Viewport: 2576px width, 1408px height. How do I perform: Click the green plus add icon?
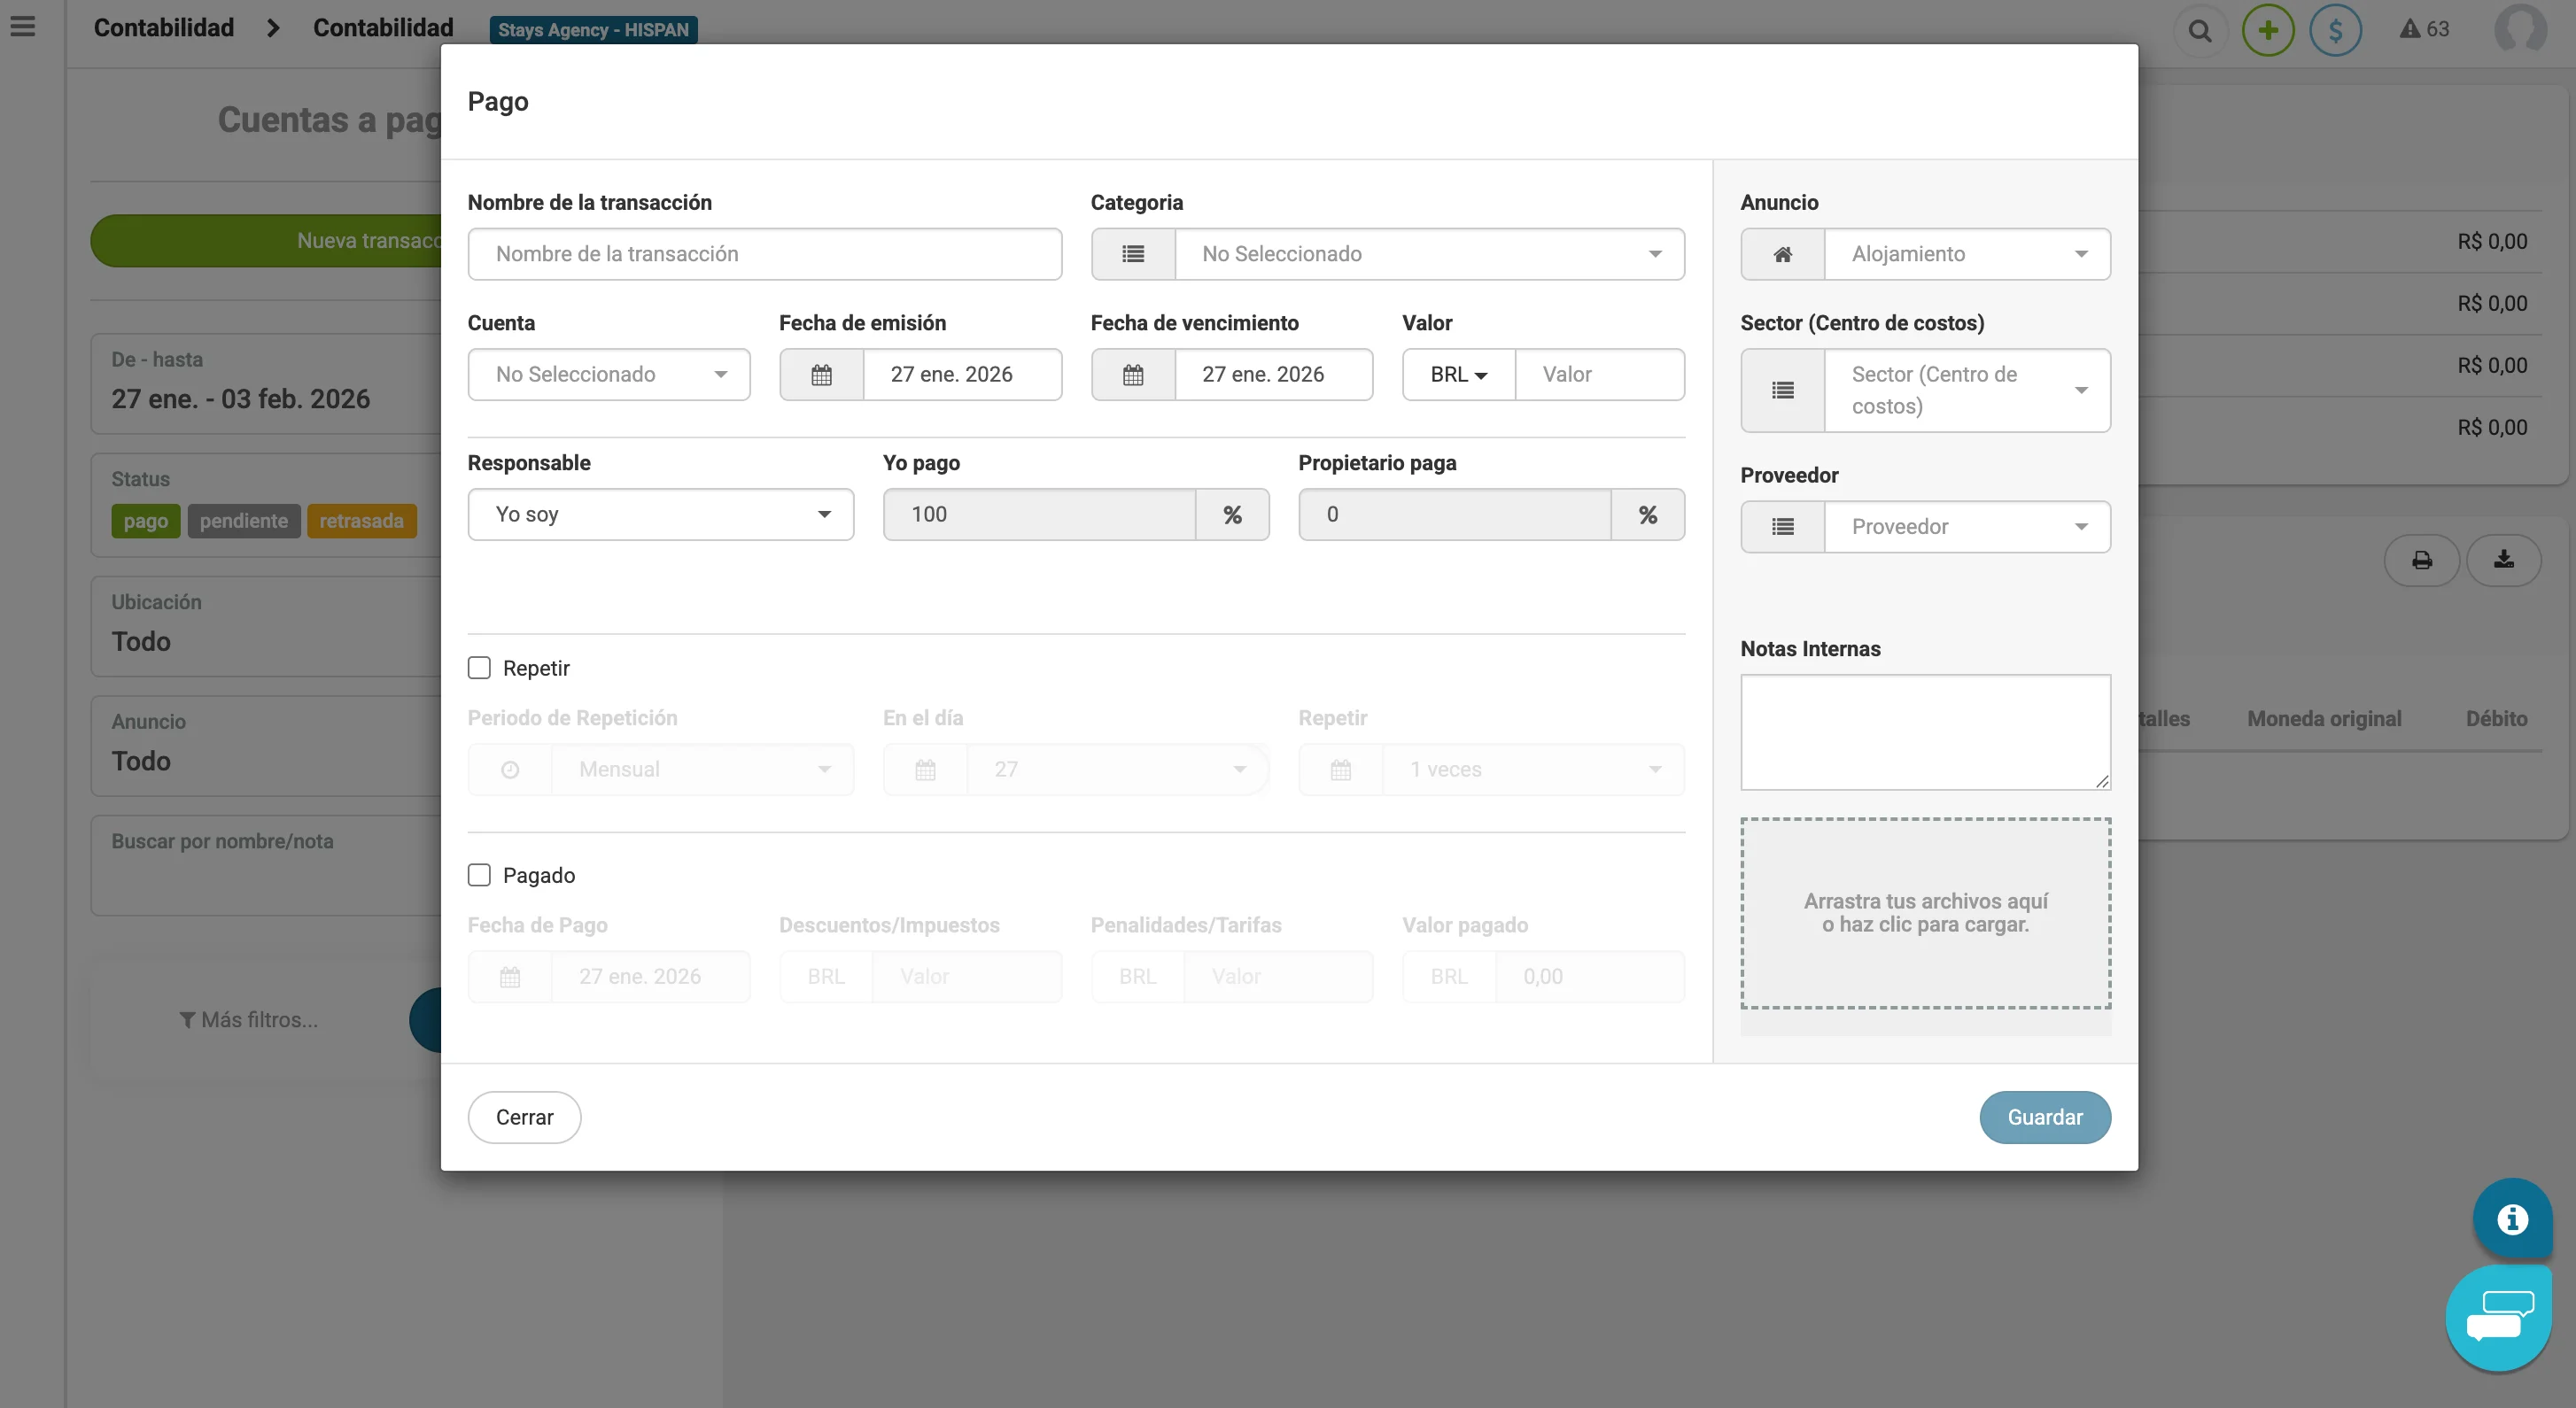pyautogui.click(x=2267, y=30)
